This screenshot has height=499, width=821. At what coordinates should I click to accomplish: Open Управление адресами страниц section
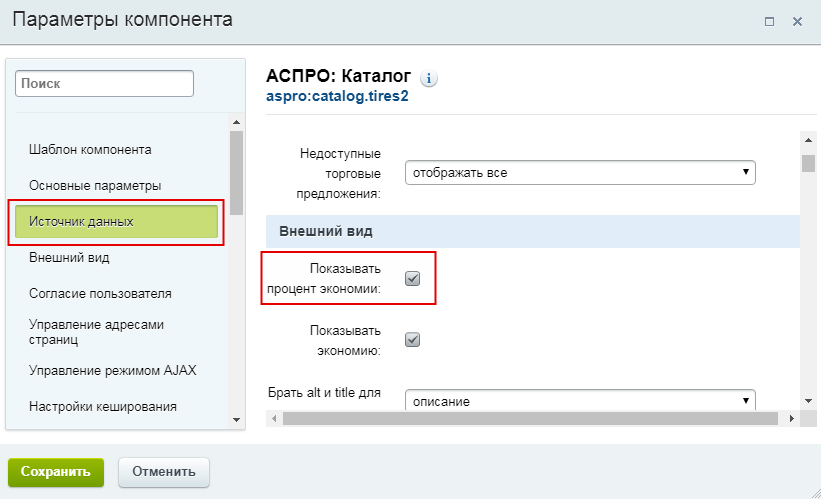click(x=96, y=332)
